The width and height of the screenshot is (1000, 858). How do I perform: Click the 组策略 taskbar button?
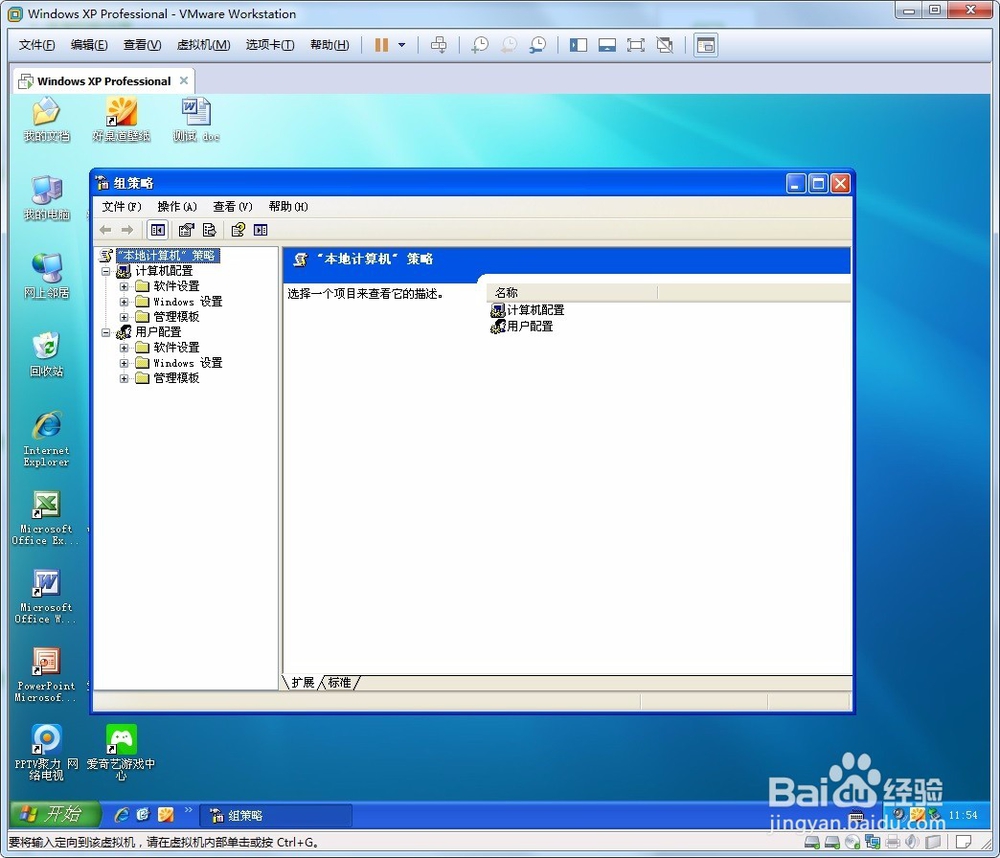[276, 815]
